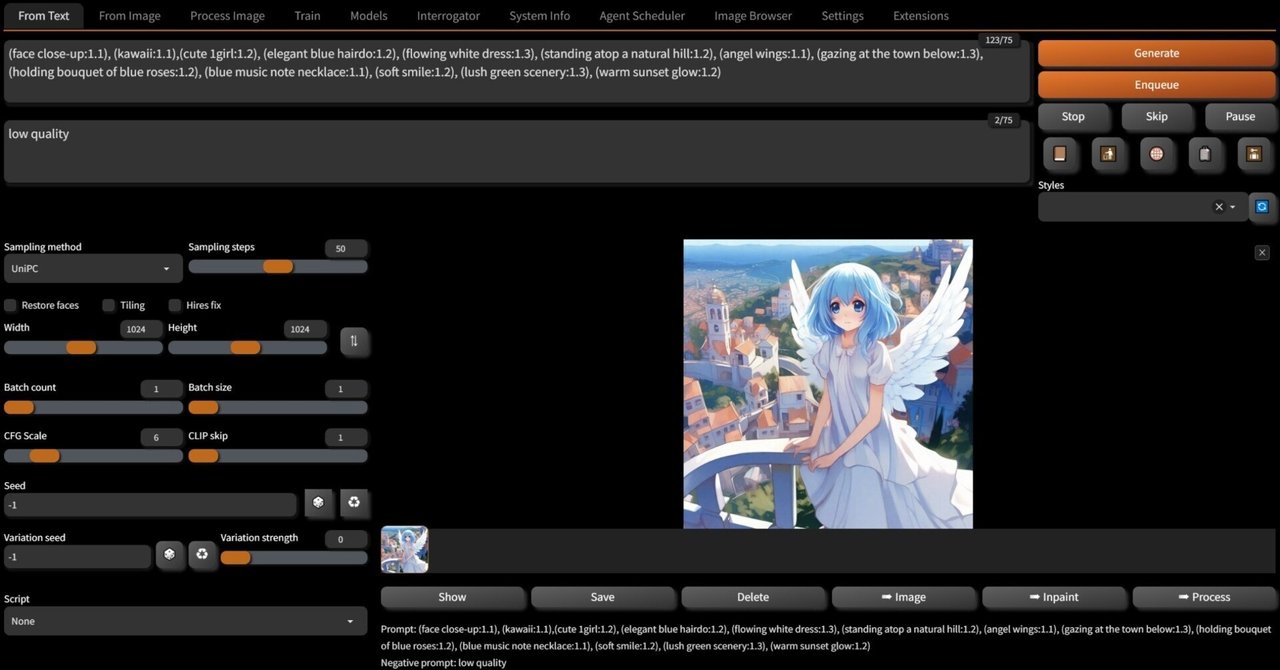Click the random variation seed dice icon
Screen dimensions: 1280x670
(x=169, y=554)
